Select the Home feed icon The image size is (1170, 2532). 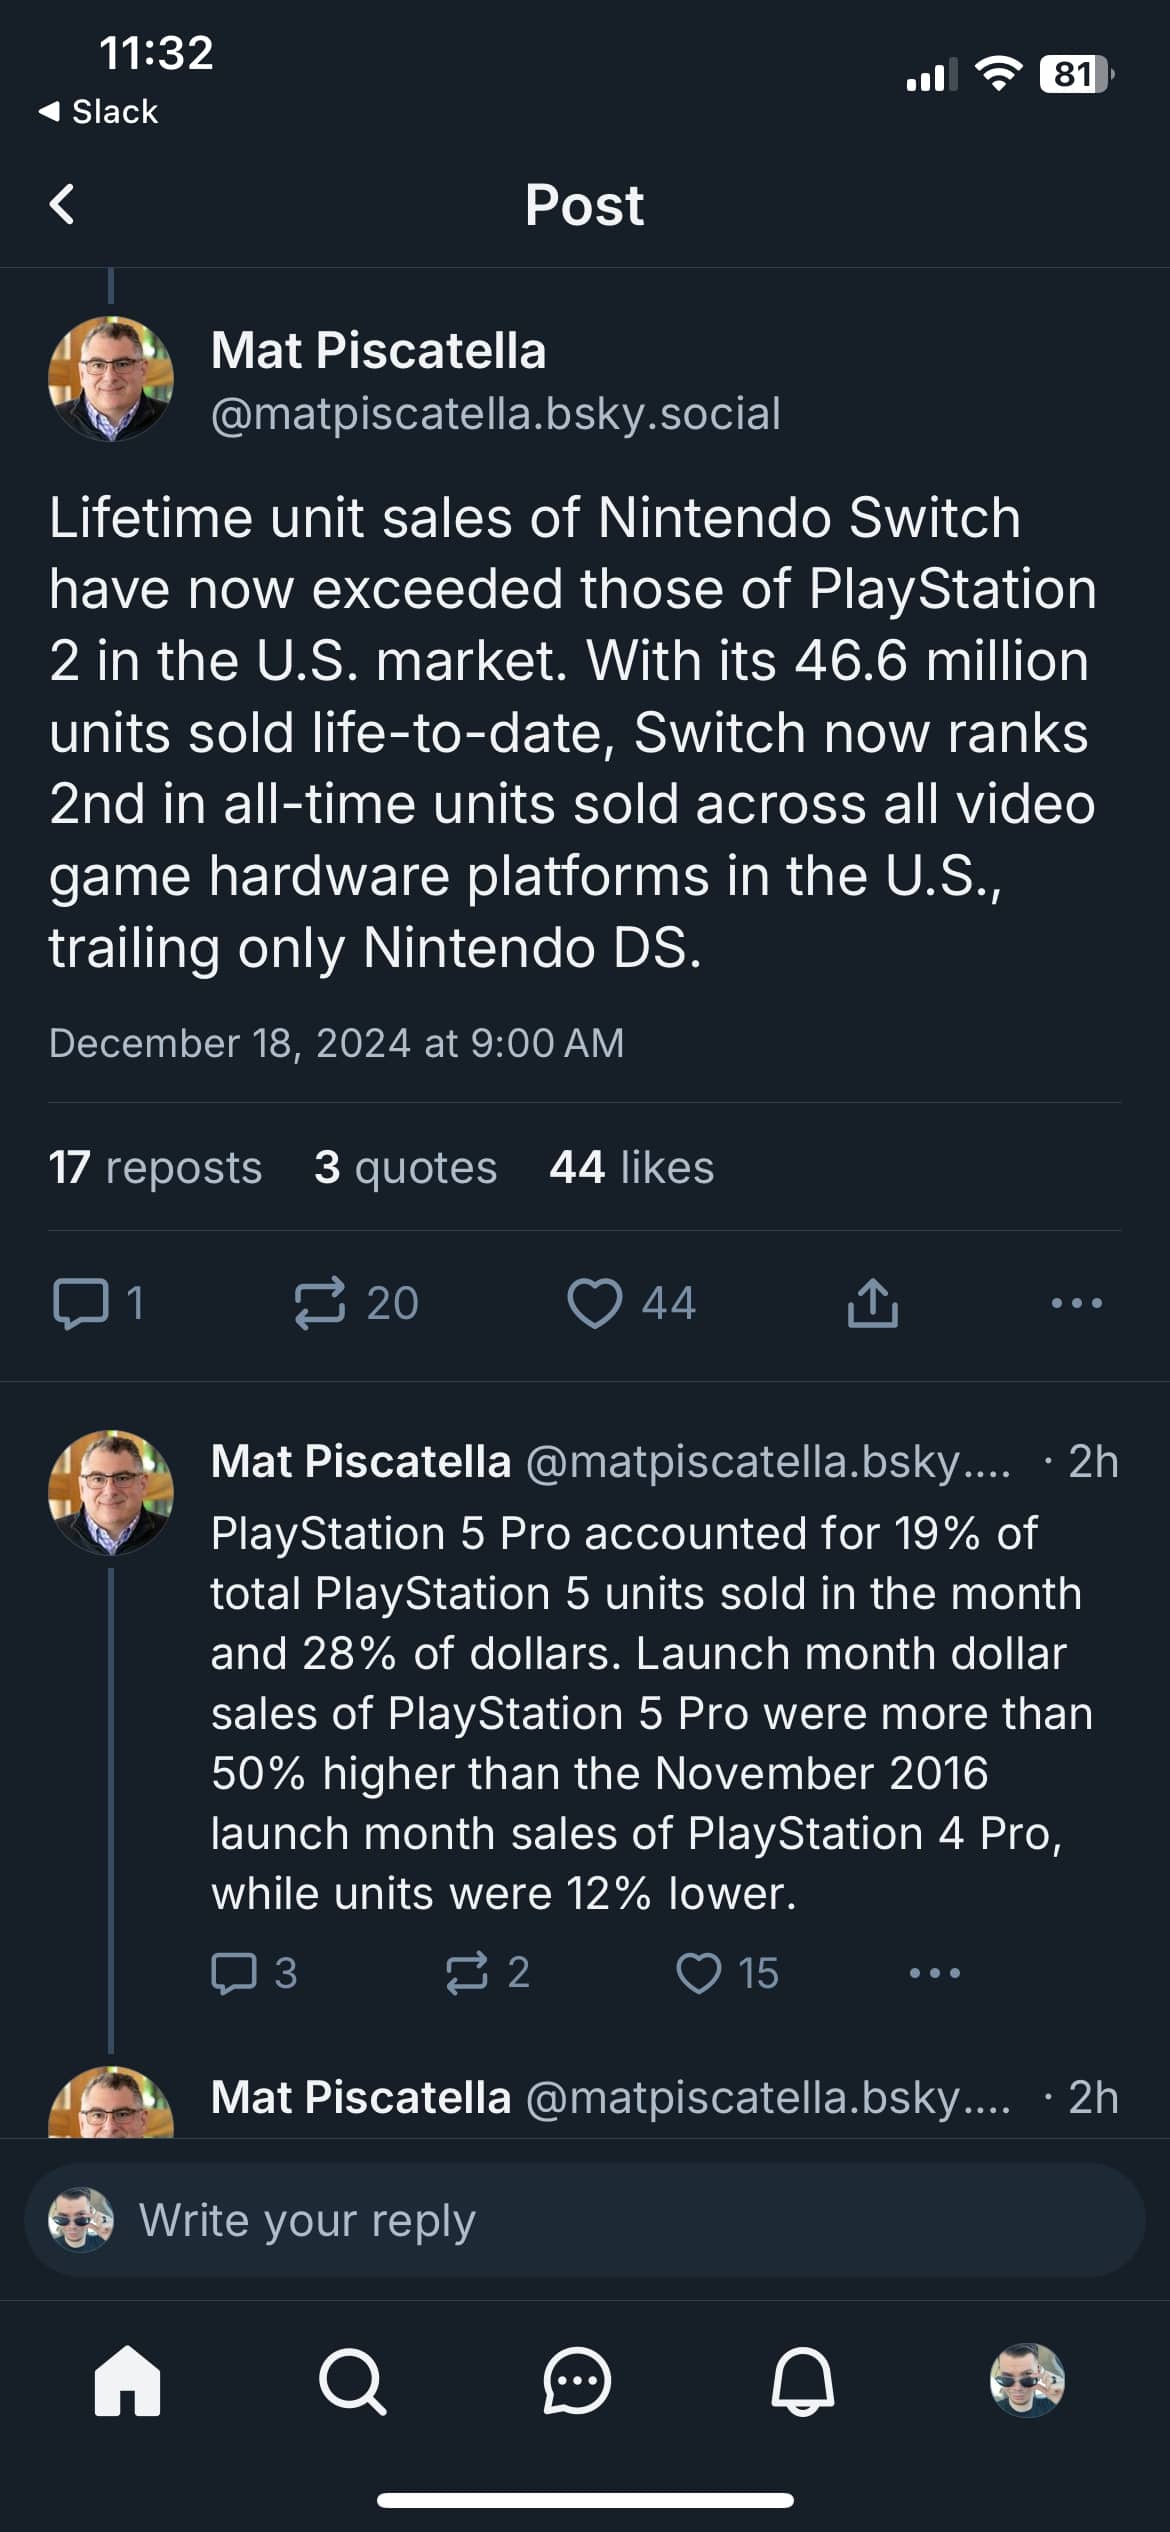pos(127,2380)
